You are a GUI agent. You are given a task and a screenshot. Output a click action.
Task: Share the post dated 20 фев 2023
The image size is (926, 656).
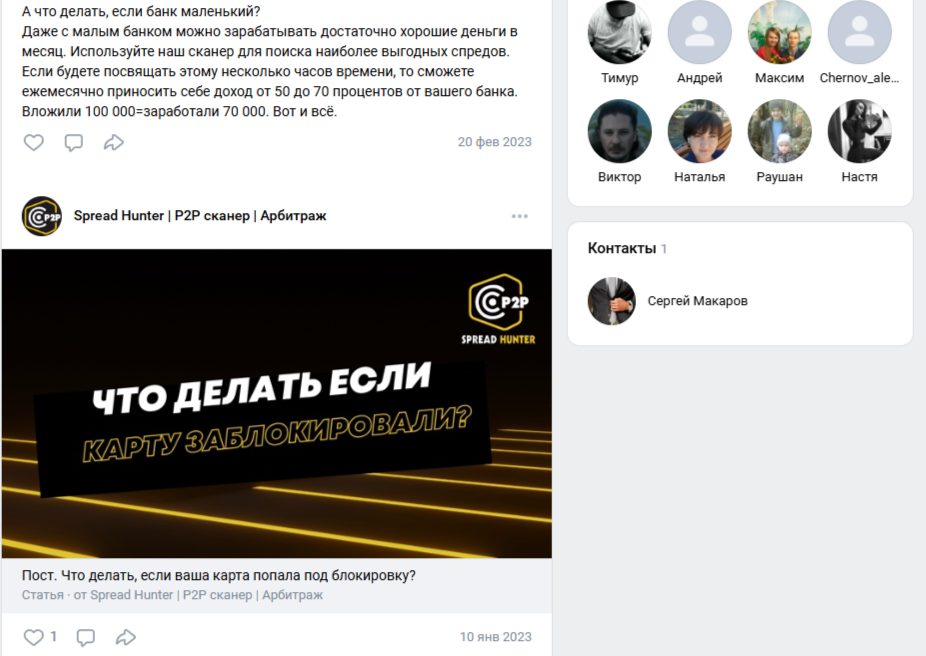pyautogui.click(x=114, y=142)
